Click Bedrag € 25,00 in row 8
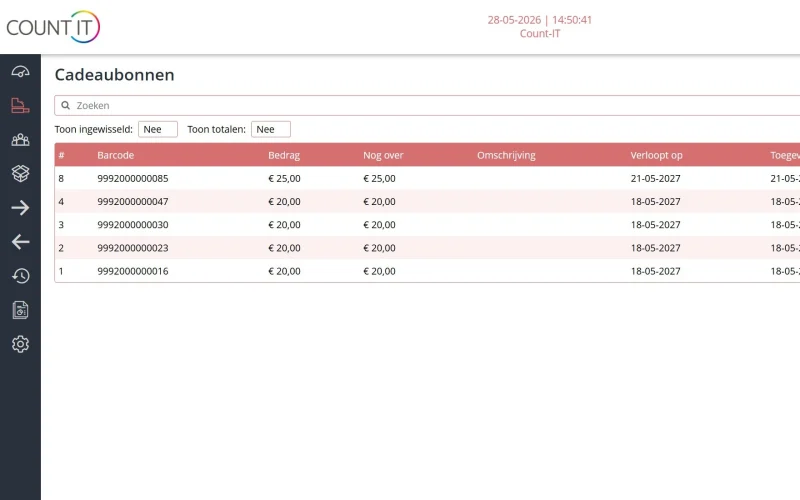The height and width of the screenshot is (500, 800). coord(284,179)
